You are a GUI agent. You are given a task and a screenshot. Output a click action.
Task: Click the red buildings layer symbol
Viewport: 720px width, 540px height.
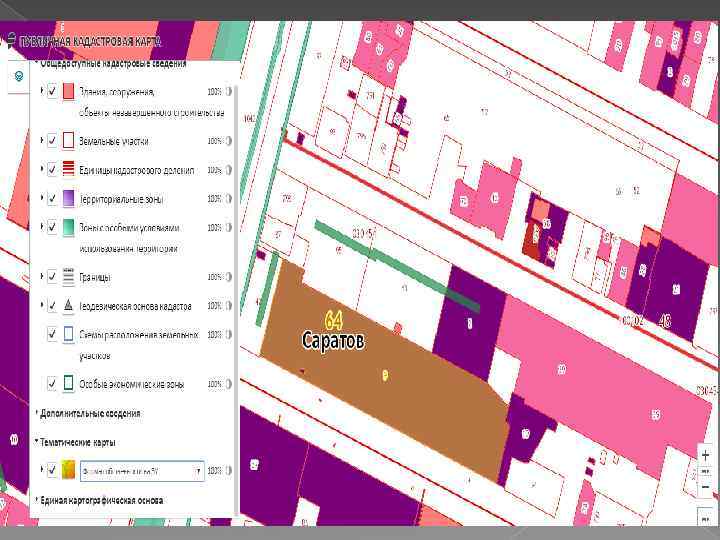point(68,91)
